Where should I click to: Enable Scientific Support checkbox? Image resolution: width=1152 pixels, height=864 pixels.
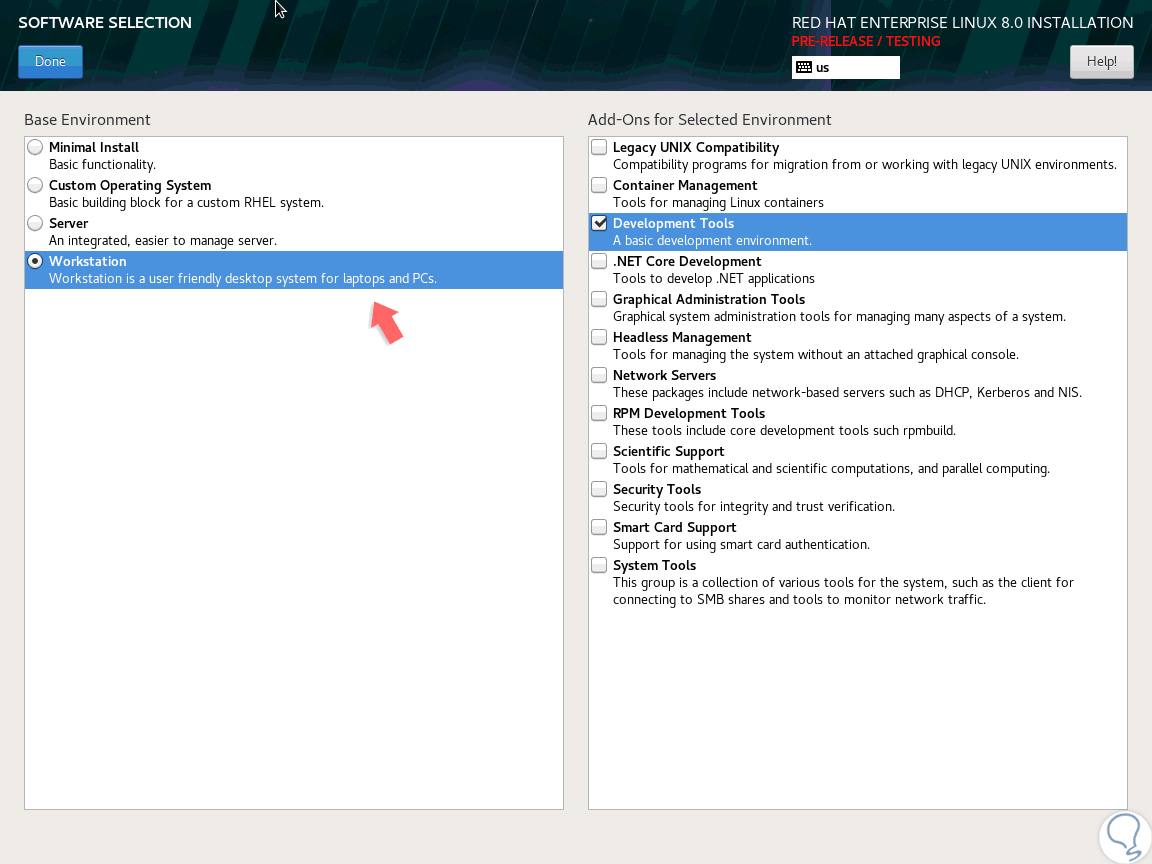[x=599, y=451]
